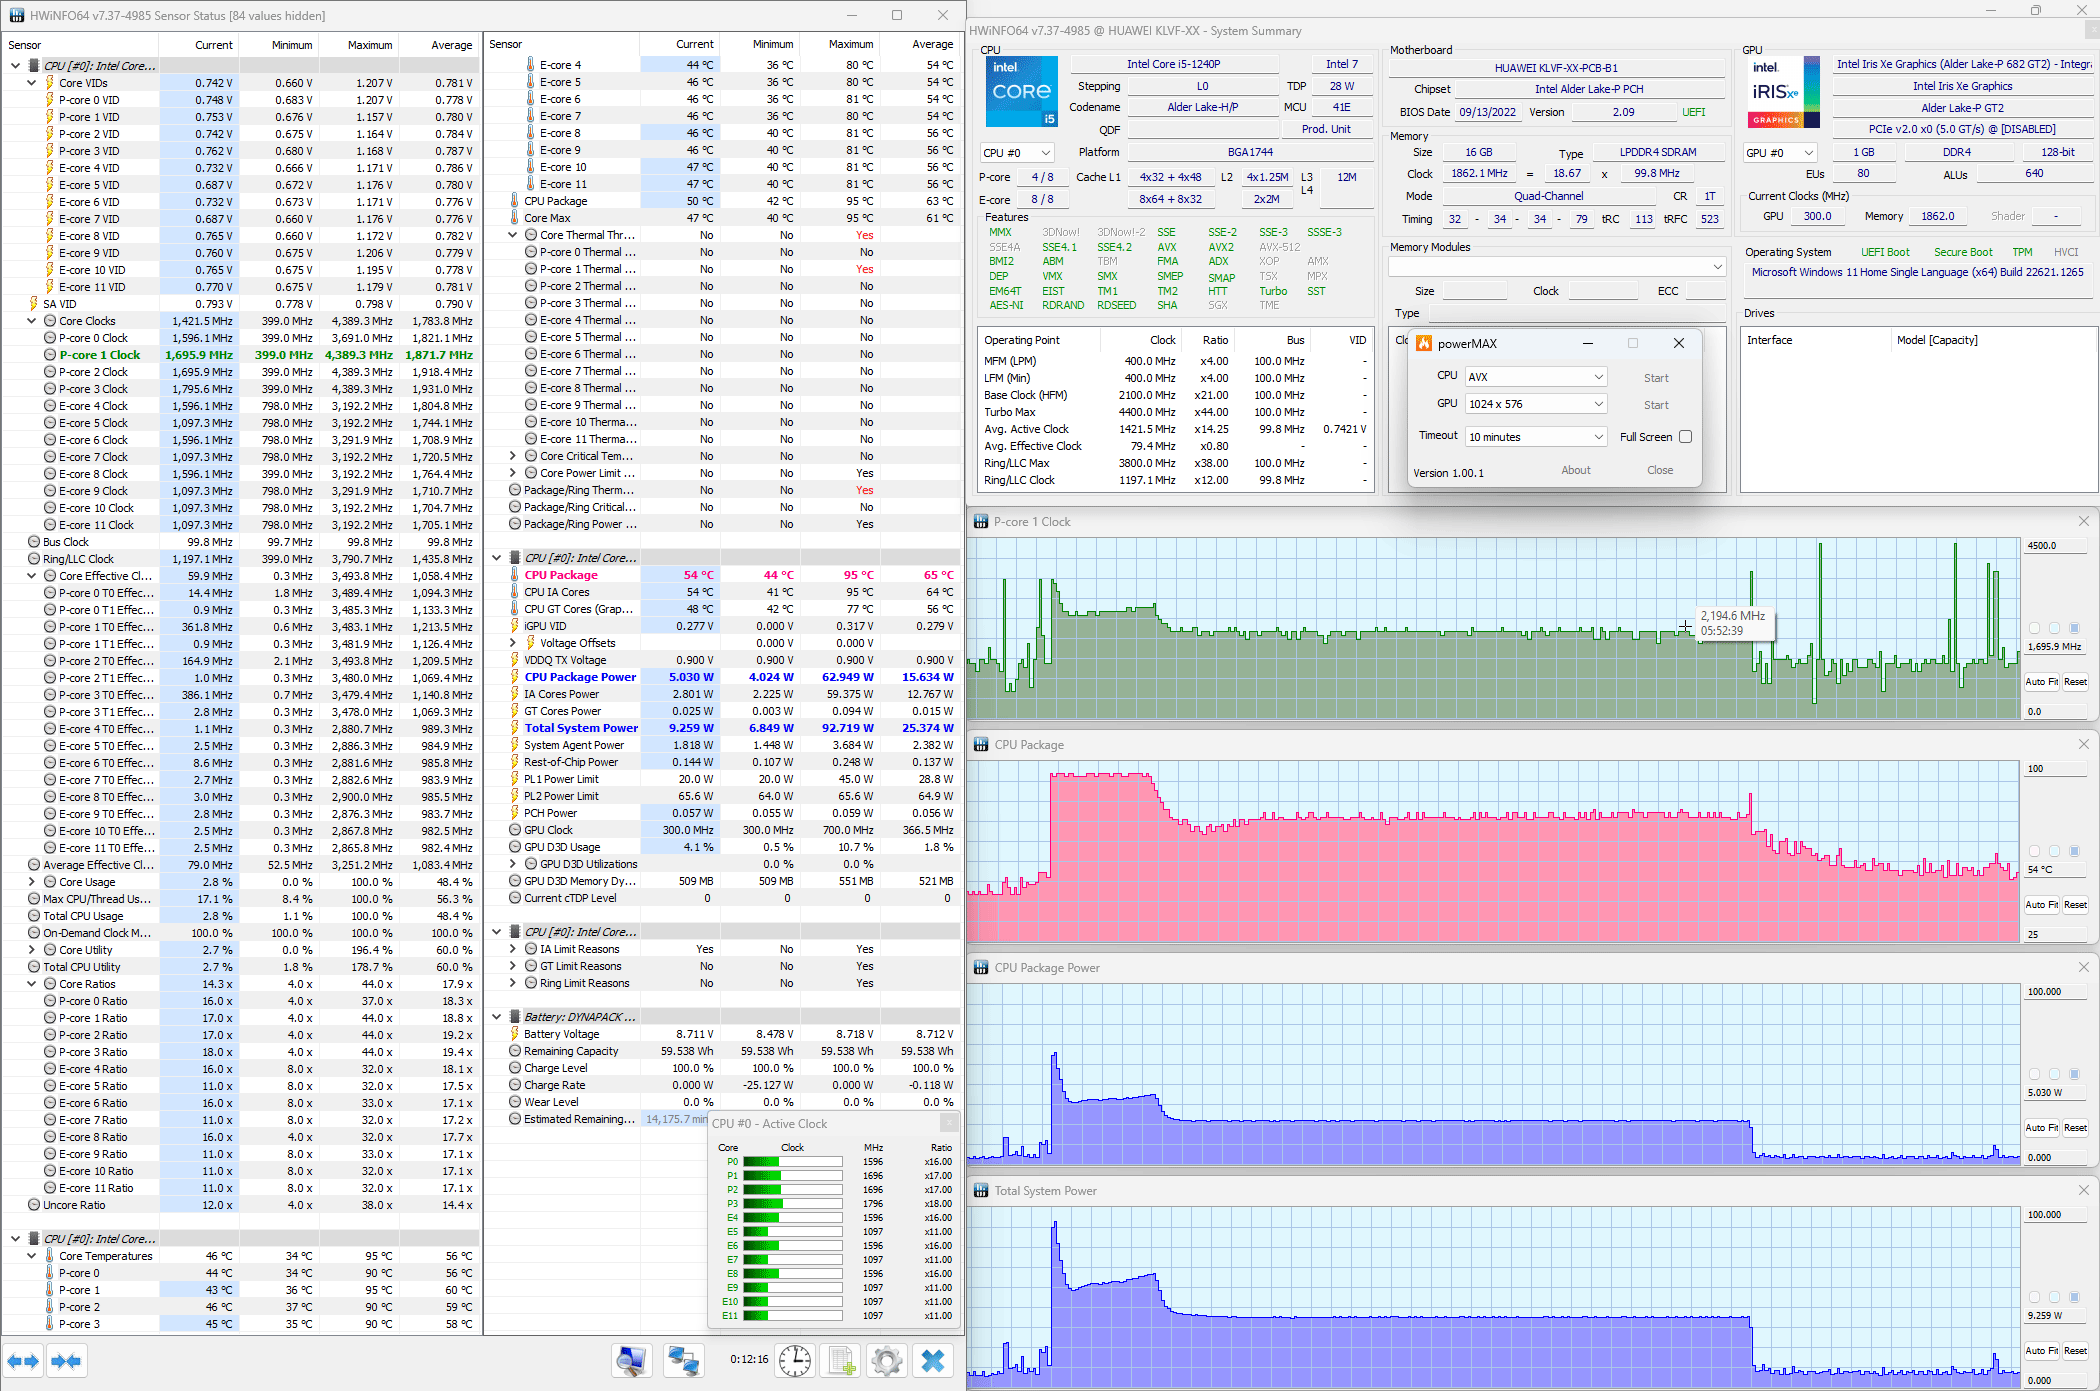Image resolution: width=2100 pixels, height=1391 pixels.
Task: Close the CPU Package Power graph
Action: [x=2084, y=967]
